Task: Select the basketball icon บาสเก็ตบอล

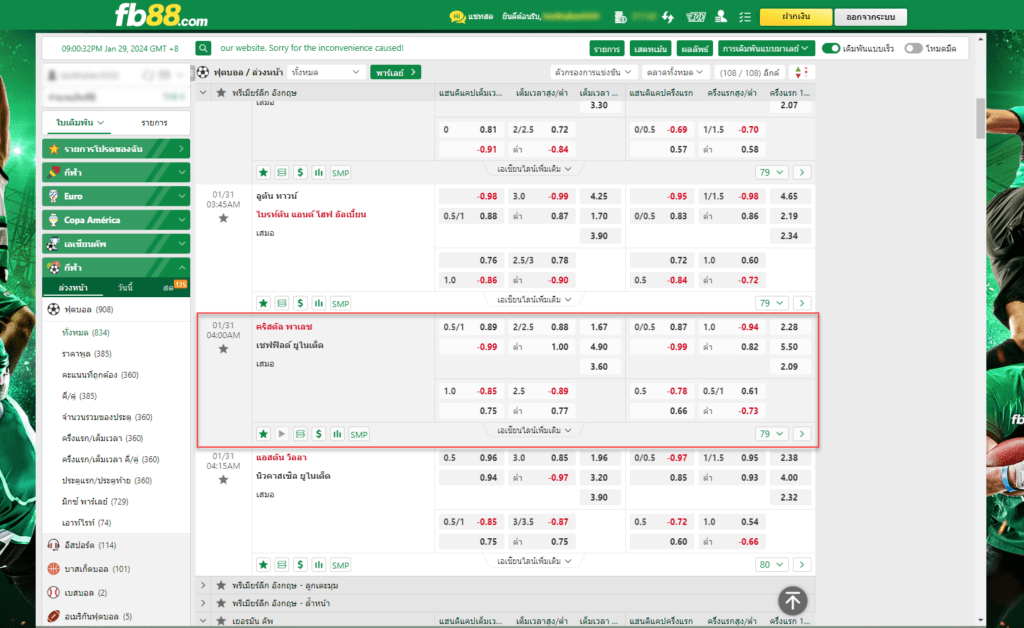Action: [x=54, y=569]
